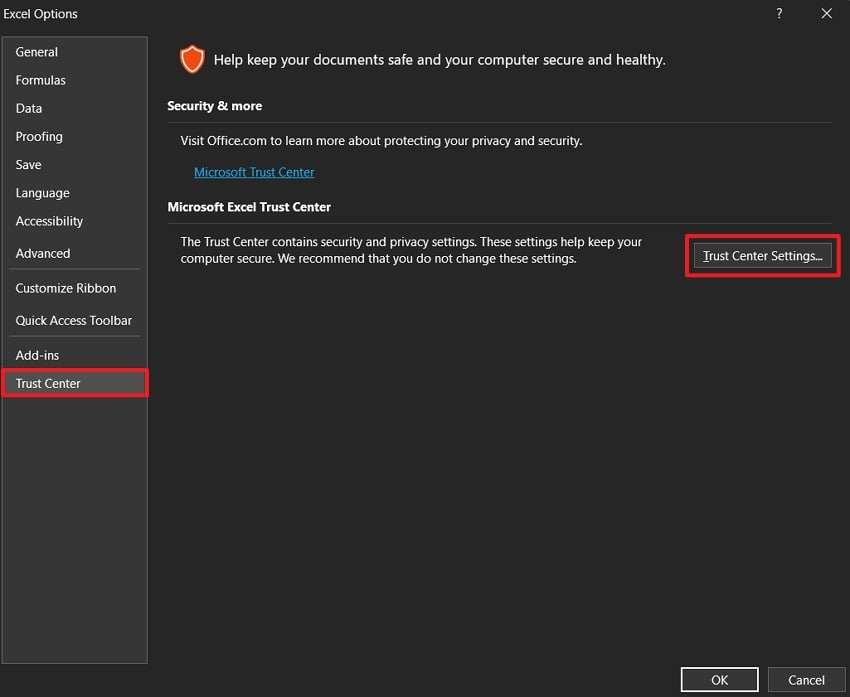Click the 'Excel Options' title text
The width and height of the screenshot is (850, 697).
point(41,14)
